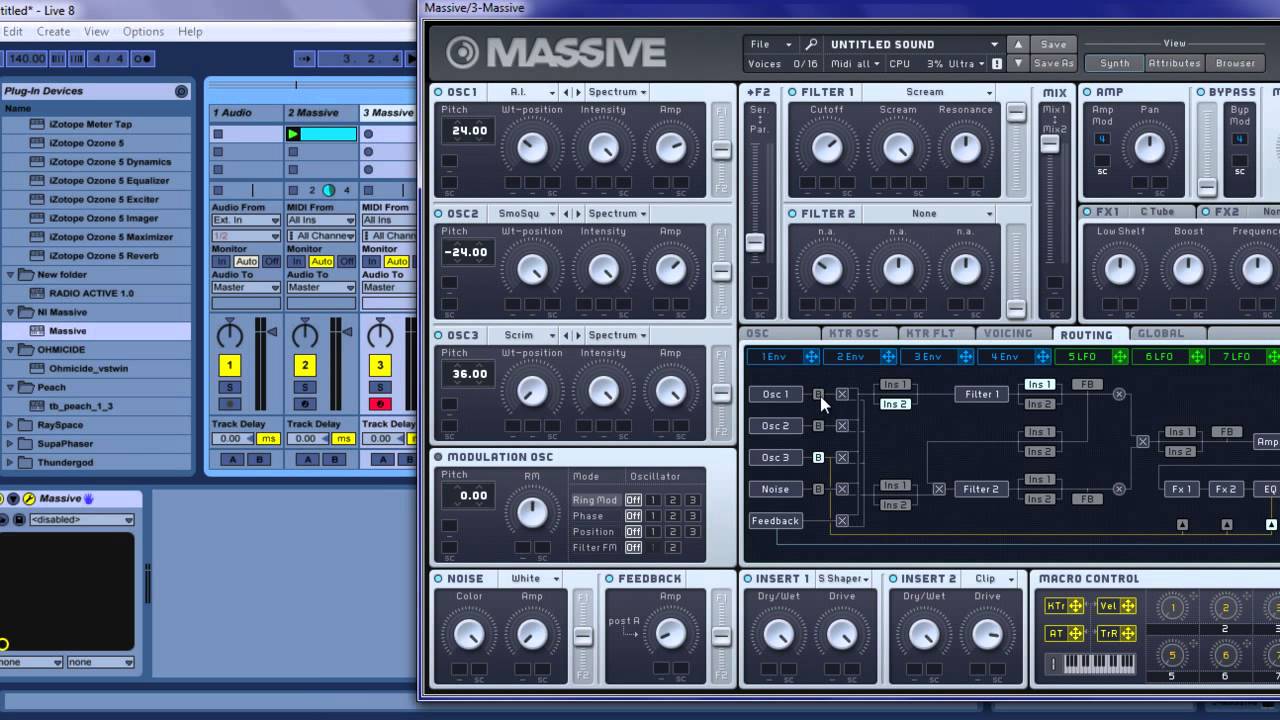
Task: Toggle the Feedback section power button
Action: (x=610, y=579)
